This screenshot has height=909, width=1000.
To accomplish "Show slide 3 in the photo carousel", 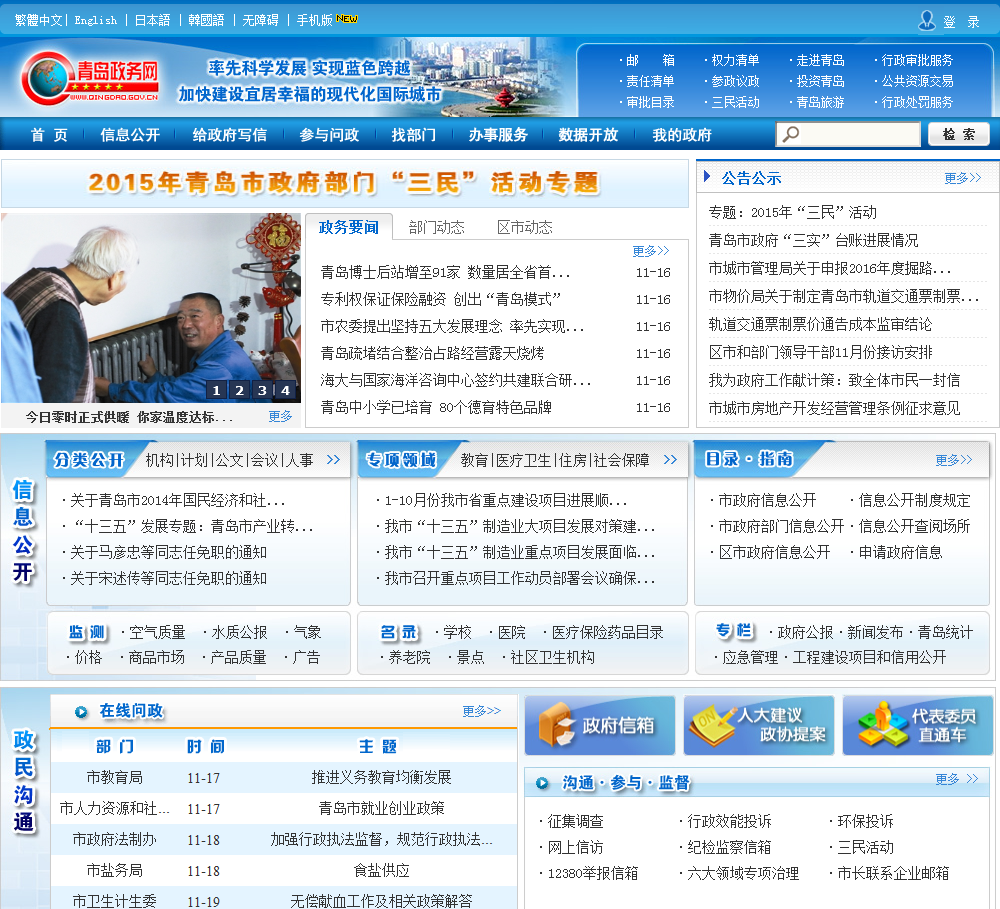I will [x=262, y=390].
